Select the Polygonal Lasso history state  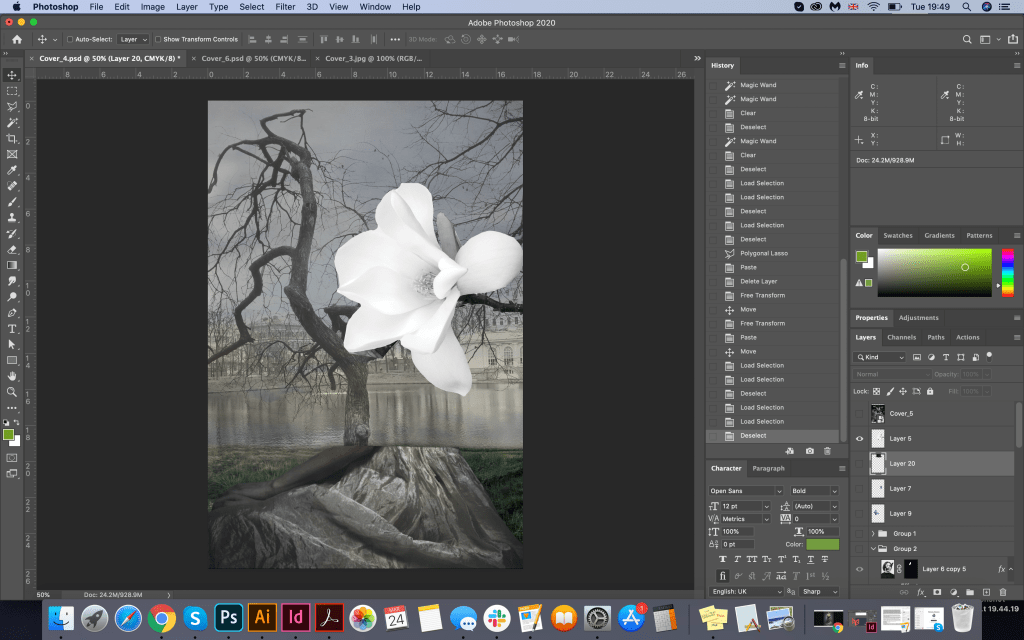[x=763, y=253]
